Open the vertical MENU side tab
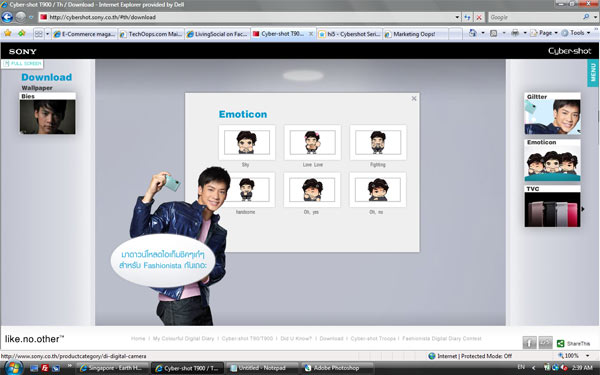The width and height of the screenshot is (600, 375). click(593, 72)
